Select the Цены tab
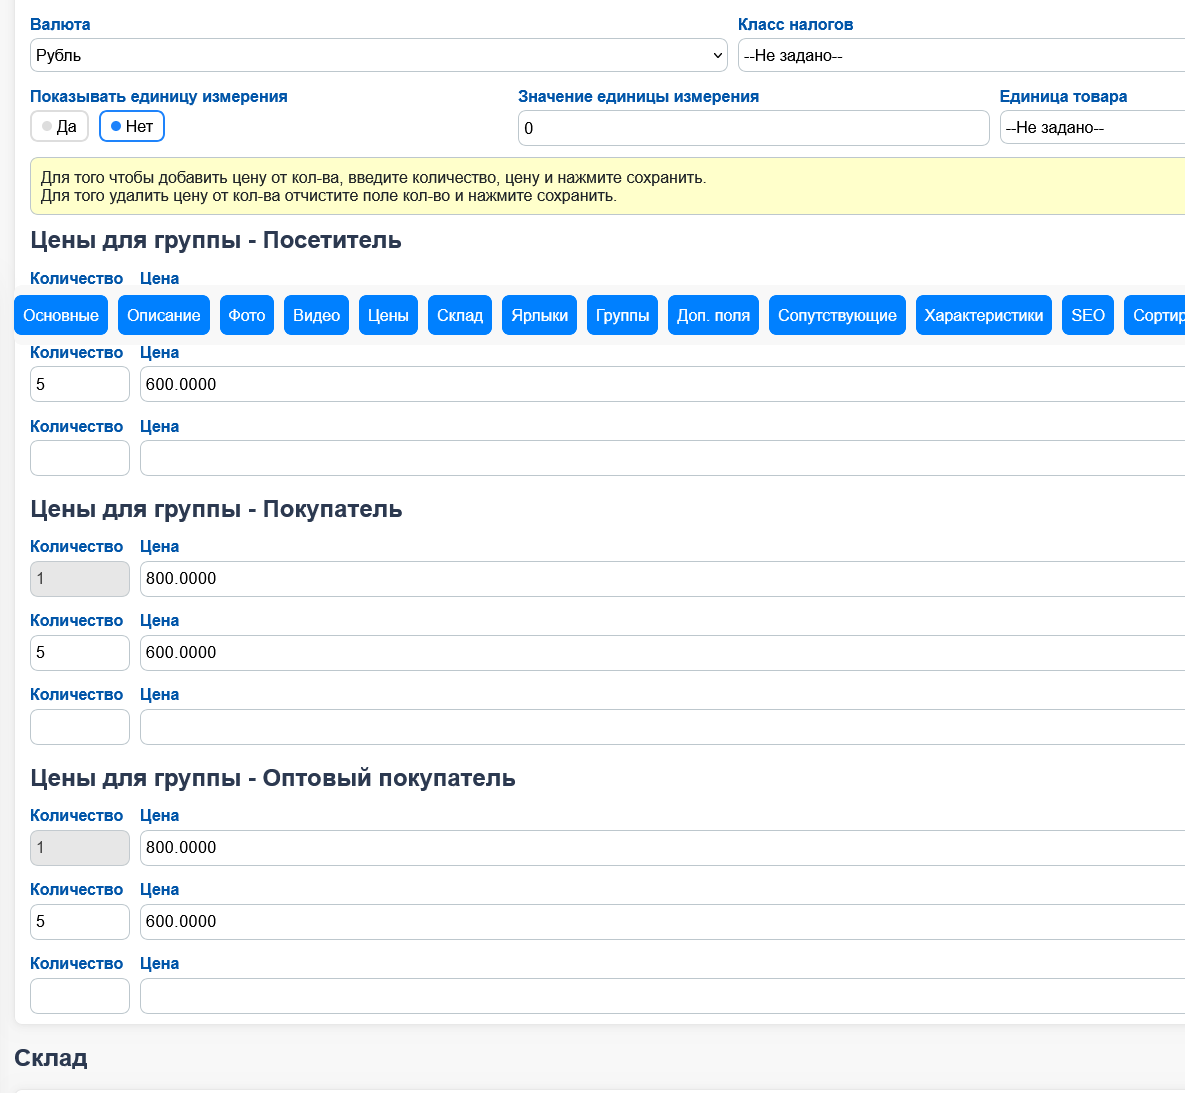The image size is (1185, 1093). point(388,316)
